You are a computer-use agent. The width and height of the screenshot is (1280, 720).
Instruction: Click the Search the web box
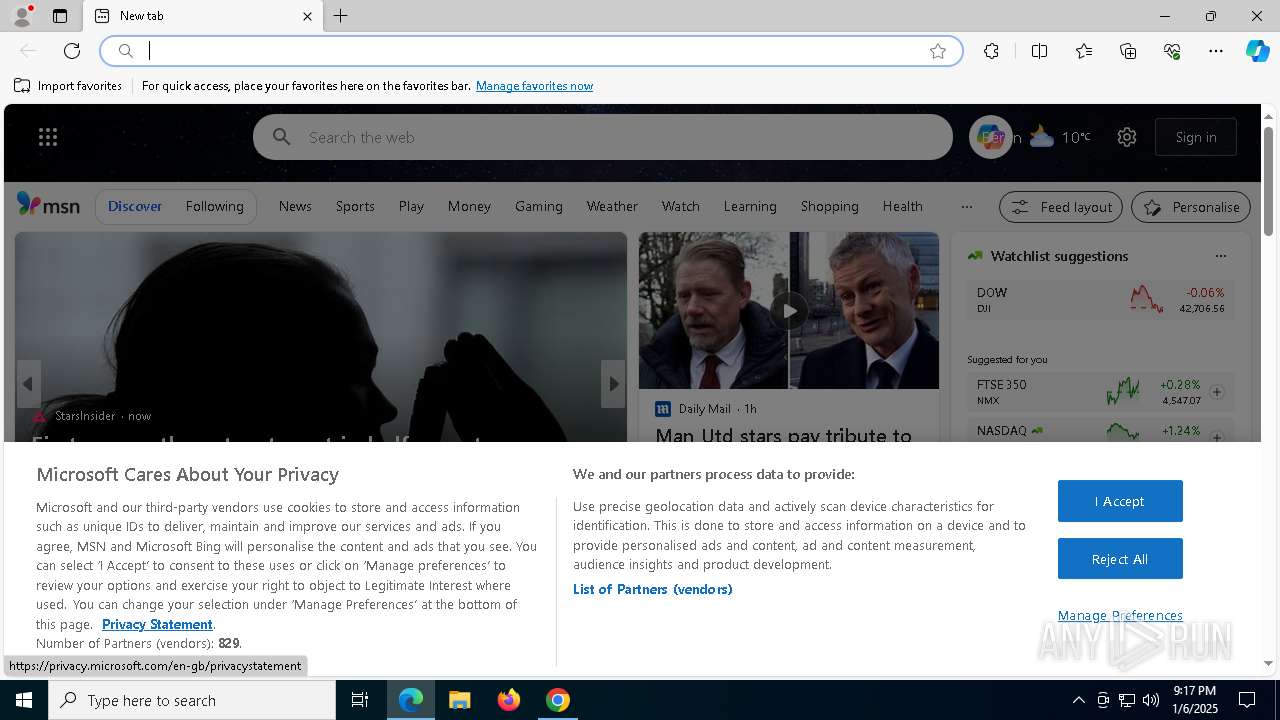point(602,137)
